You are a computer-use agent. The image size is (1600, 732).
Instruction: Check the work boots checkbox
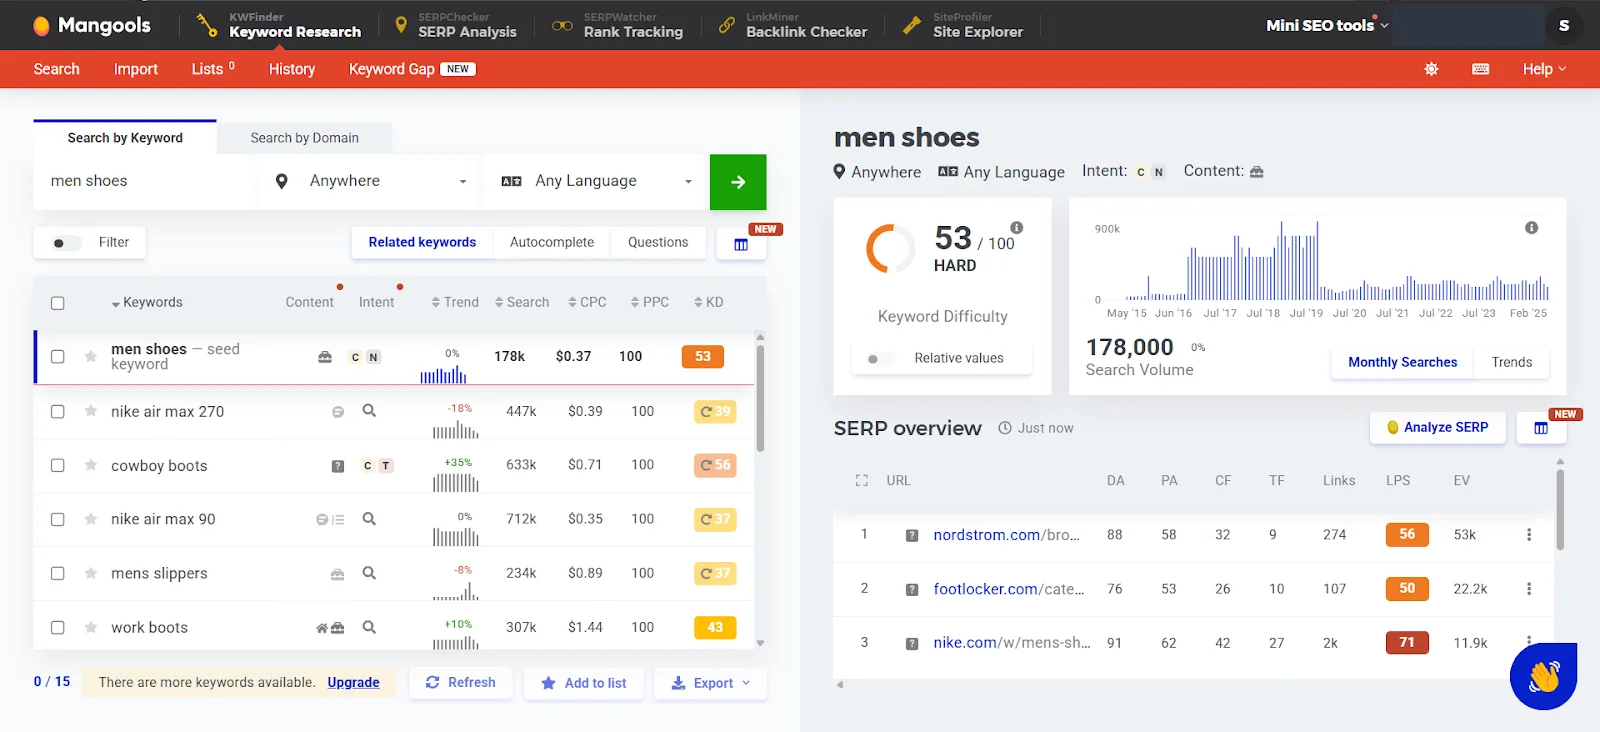tap(58, 627)
